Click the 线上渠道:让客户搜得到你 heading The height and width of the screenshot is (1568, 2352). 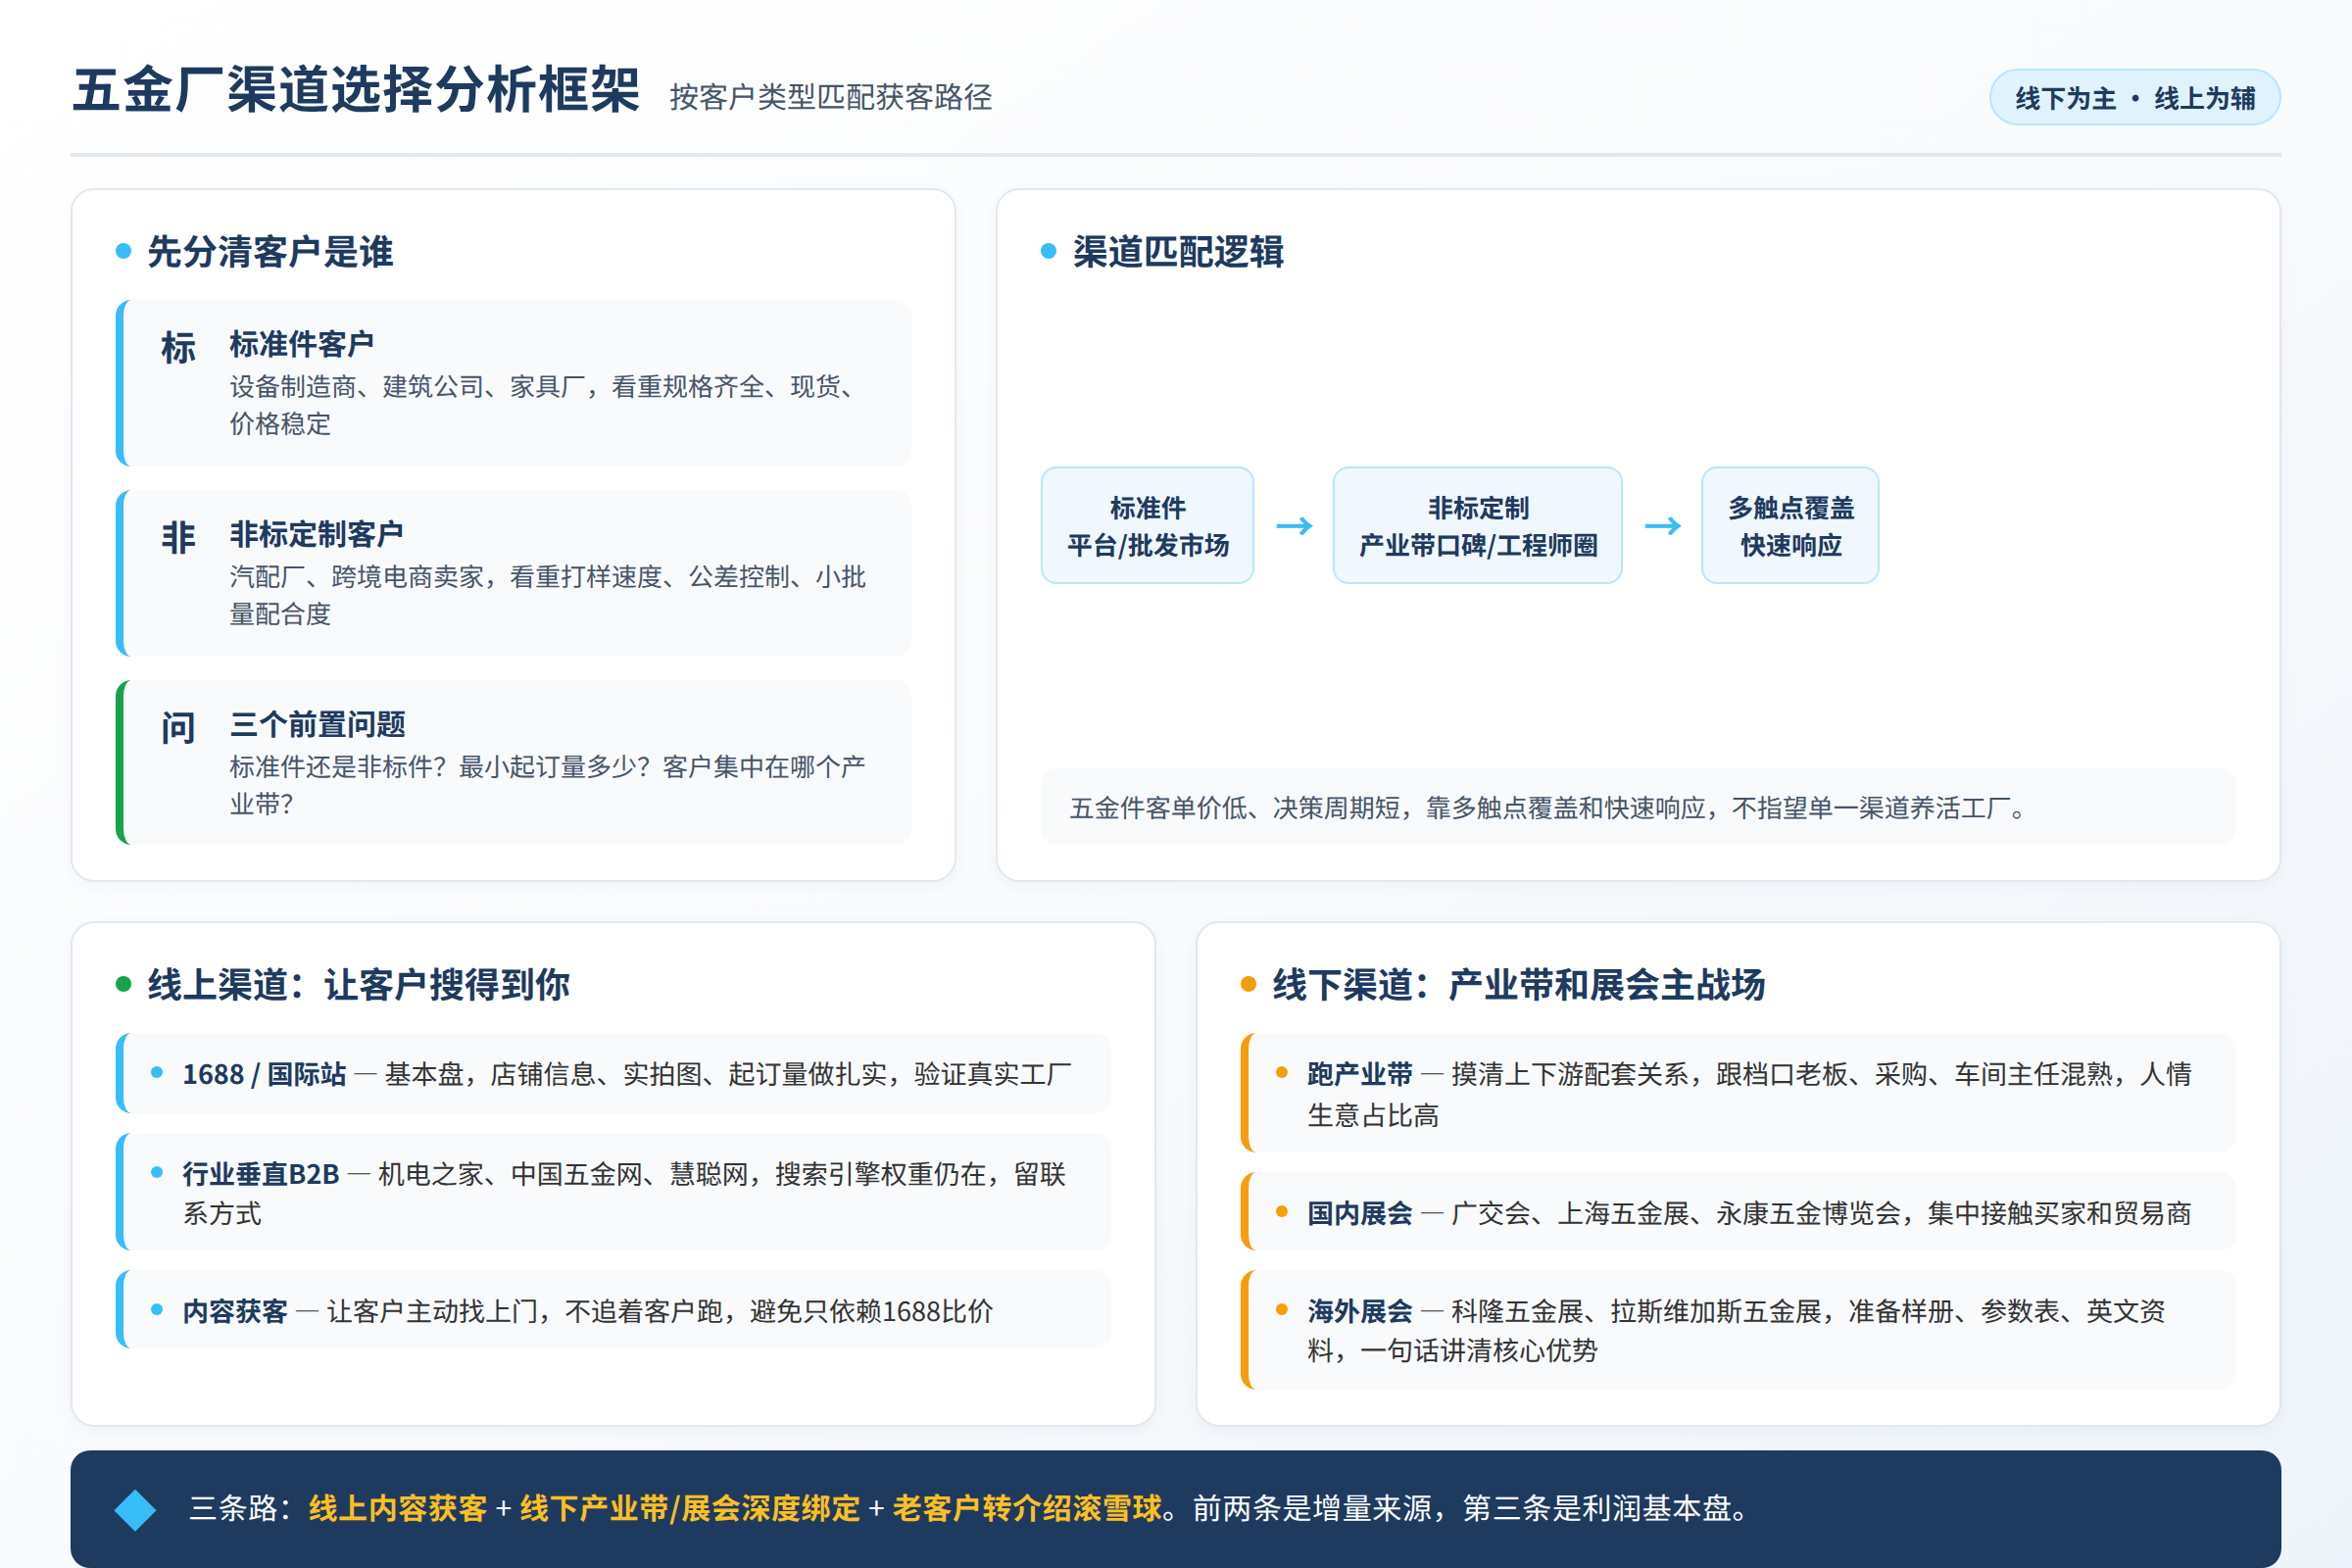358,984
